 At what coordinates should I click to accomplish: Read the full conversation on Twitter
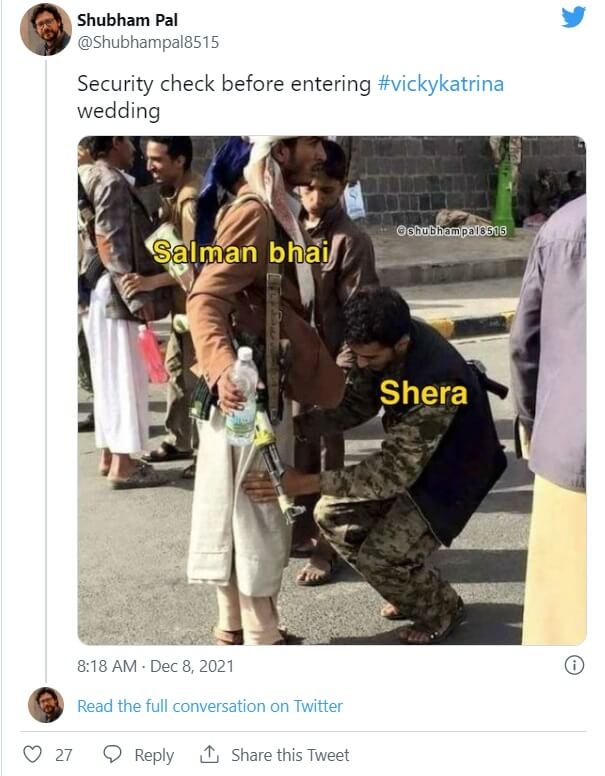pos(210,706)
